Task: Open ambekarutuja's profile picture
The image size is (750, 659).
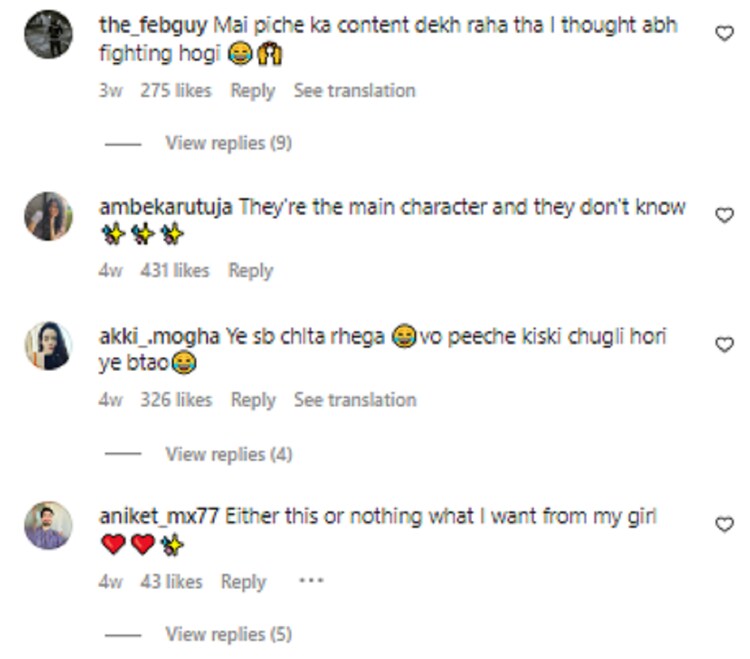Action: (48, 216)
